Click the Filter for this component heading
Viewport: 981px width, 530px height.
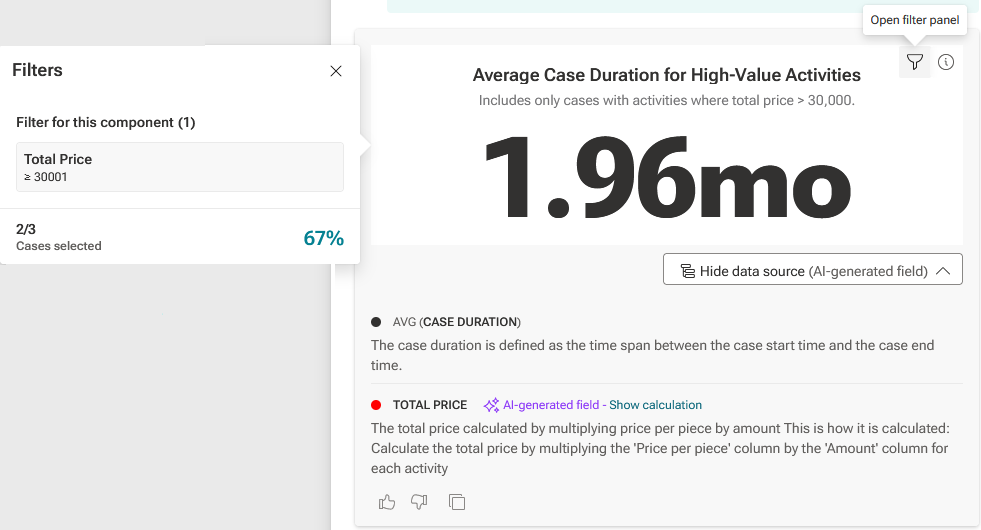point(106,122)
